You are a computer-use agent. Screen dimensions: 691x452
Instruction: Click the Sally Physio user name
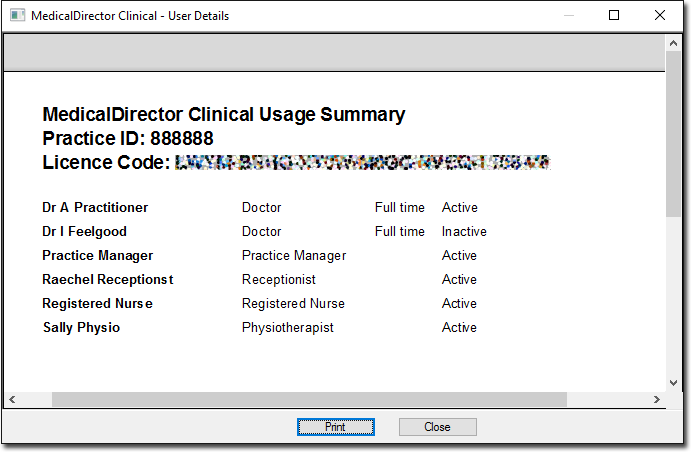82,327
